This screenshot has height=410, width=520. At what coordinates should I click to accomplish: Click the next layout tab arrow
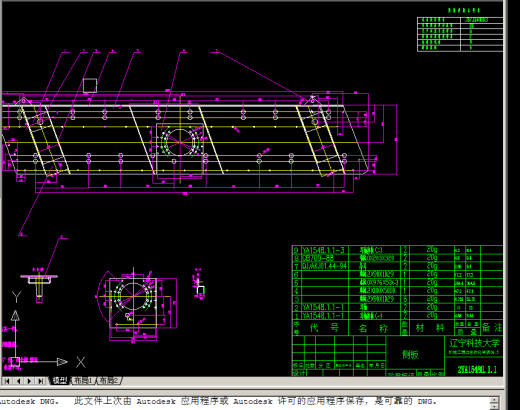30,381
